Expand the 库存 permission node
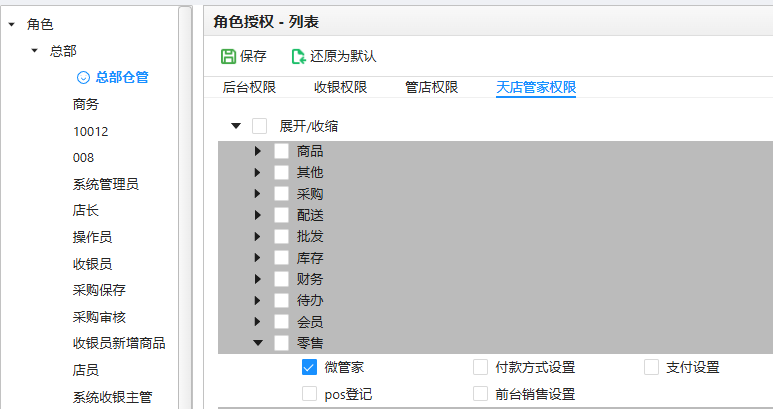The image size is (773, 409). click(x=257, y=258)
